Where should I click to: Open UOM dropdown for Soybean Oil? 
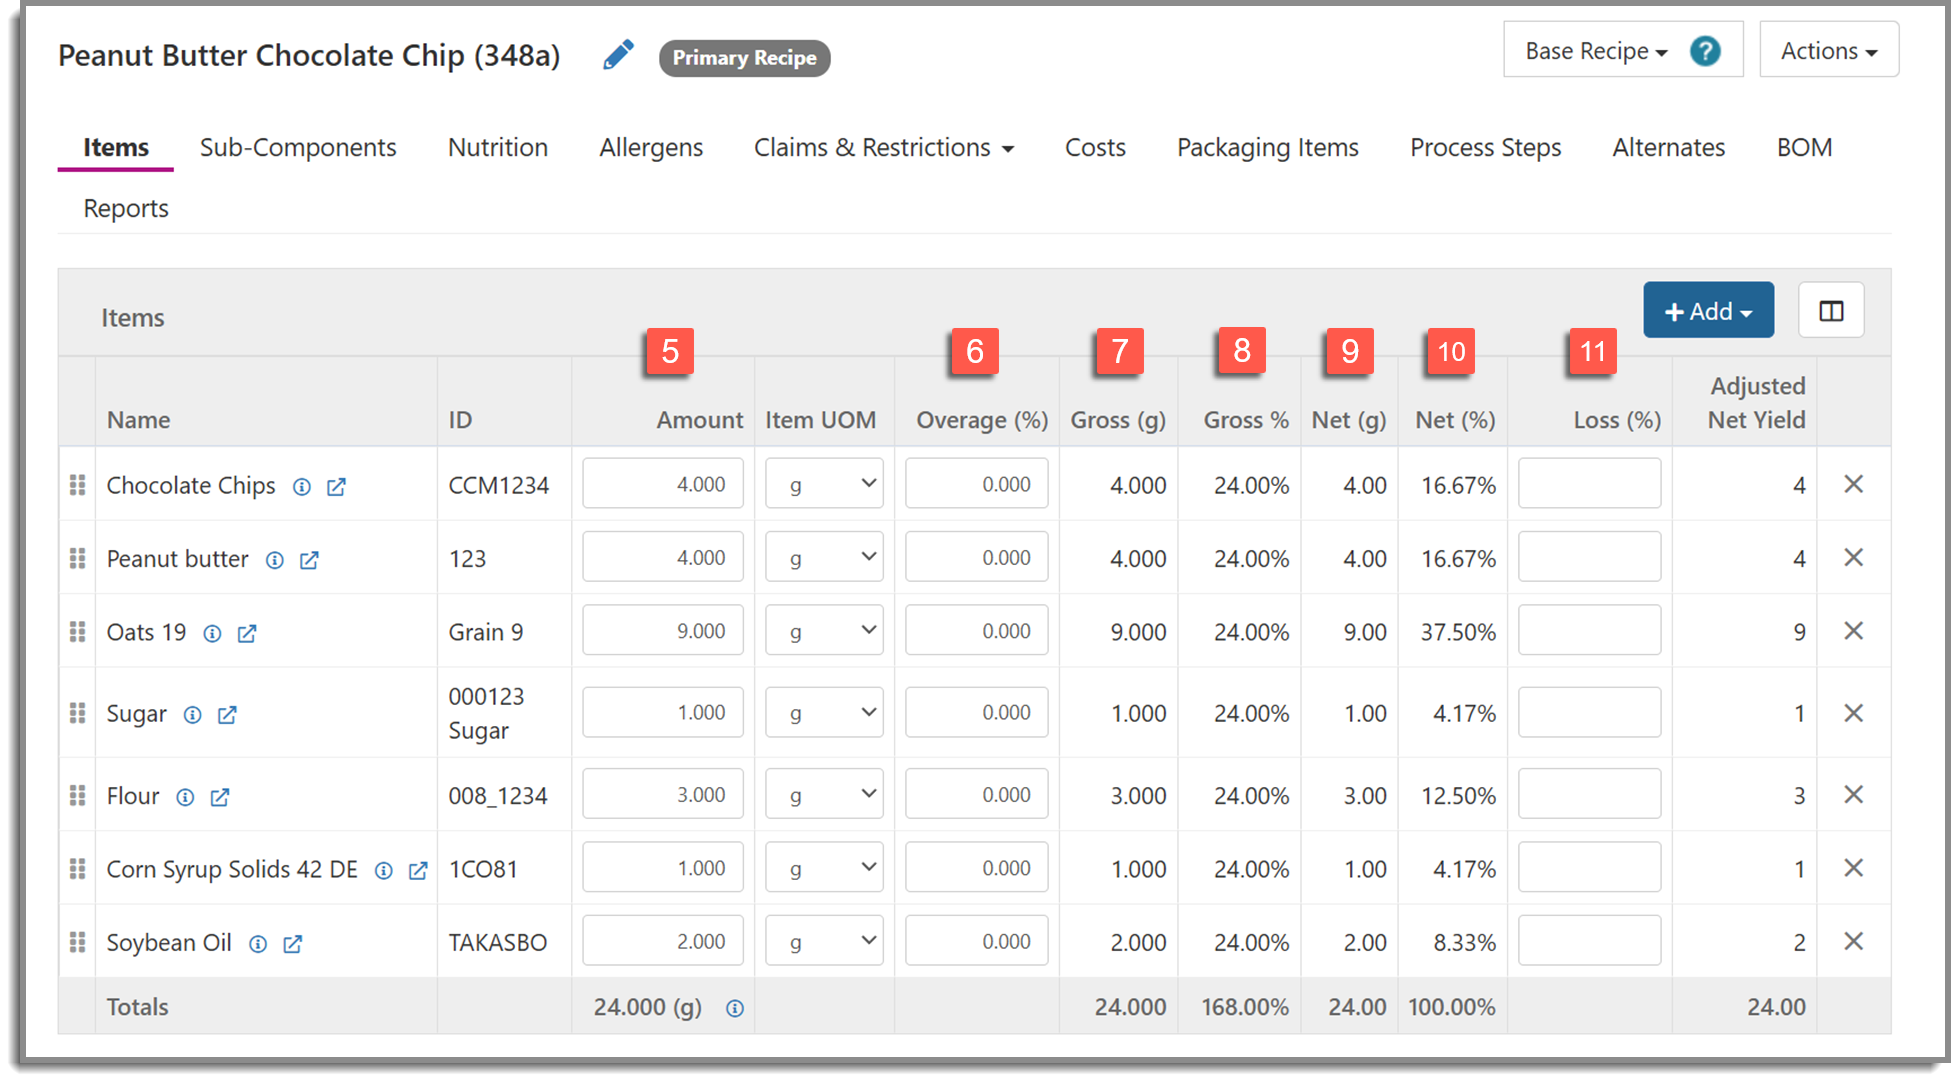pyautogui.click(x=824, y=941)
